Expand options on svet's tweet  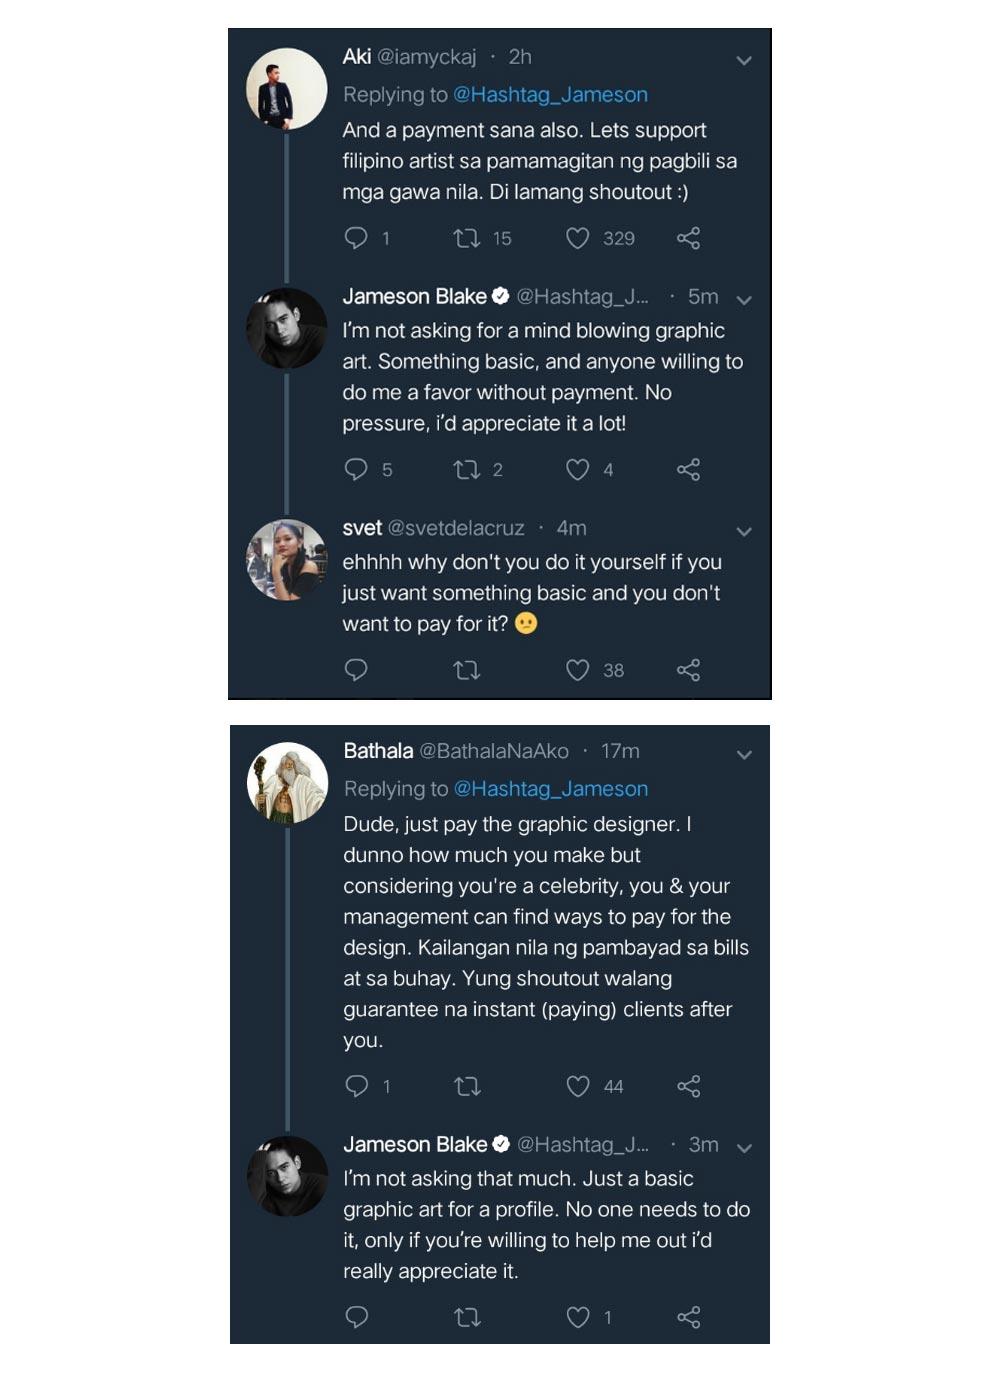coord(744,531)
